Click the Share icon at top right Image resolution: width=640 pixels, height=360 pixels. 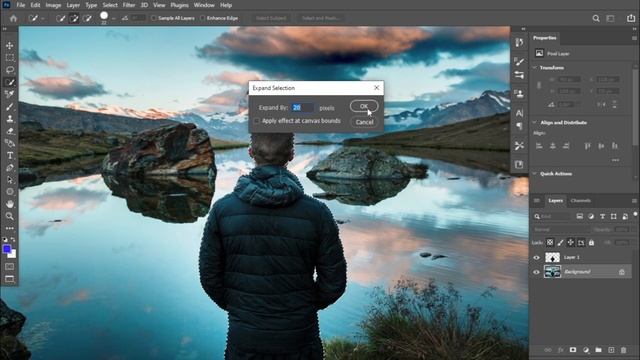[631, 18]
